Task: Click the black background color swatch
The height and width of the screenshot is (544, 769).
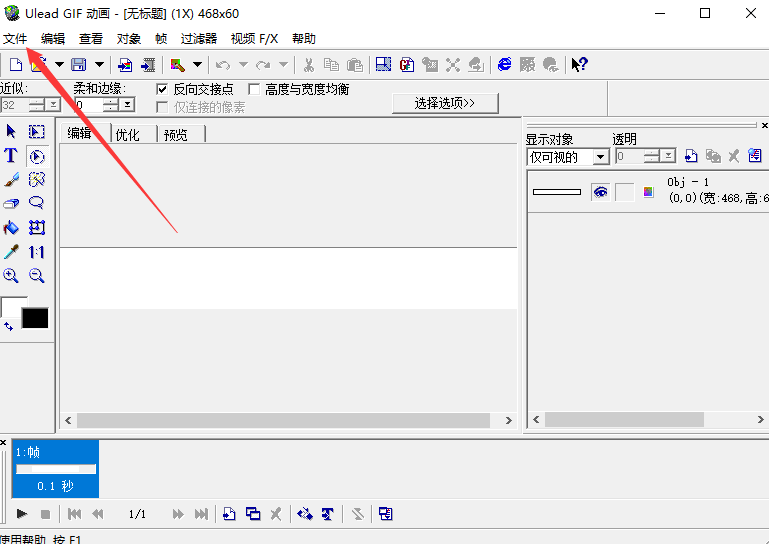Action: tap(35, 318)
